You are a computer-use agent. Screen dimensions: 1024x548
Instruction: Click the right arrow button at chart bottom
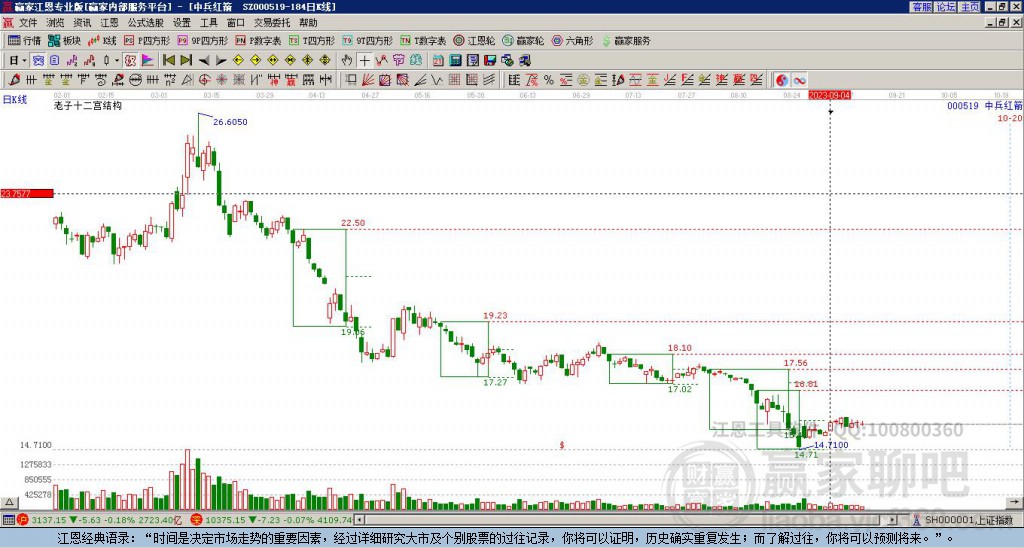(1014, 503)
